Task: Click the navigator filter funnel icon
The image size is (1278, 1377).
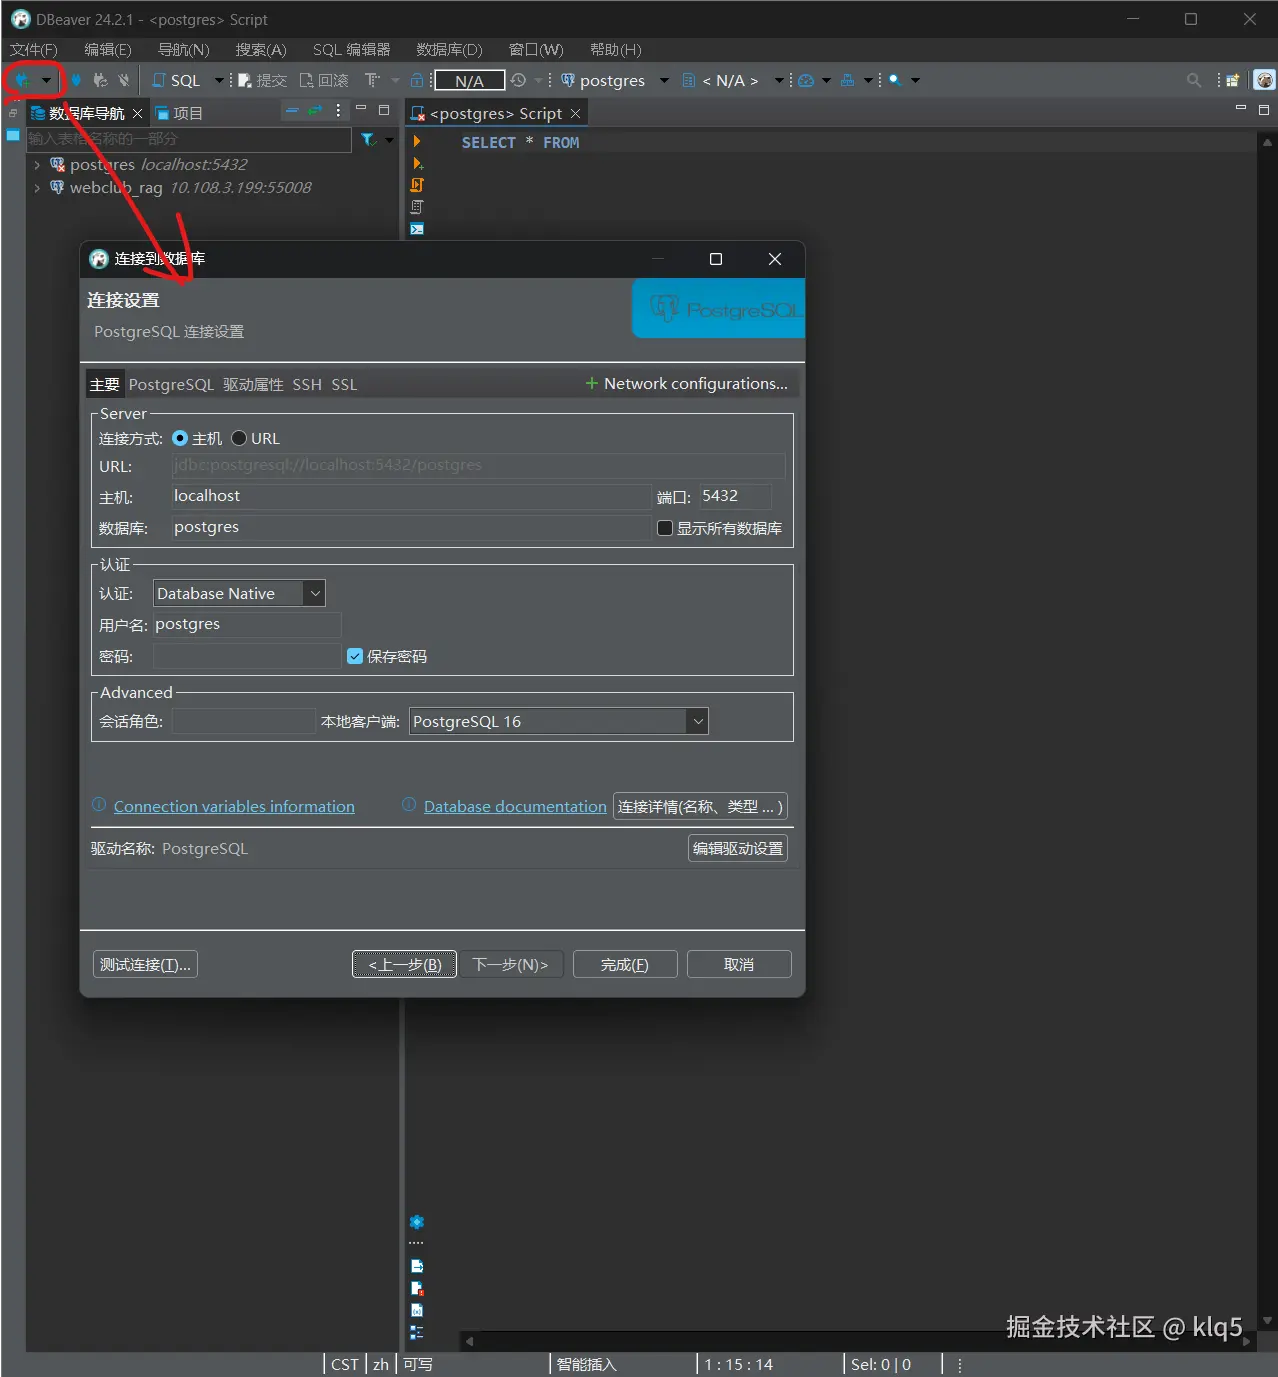Action: (x=368, y=139)
